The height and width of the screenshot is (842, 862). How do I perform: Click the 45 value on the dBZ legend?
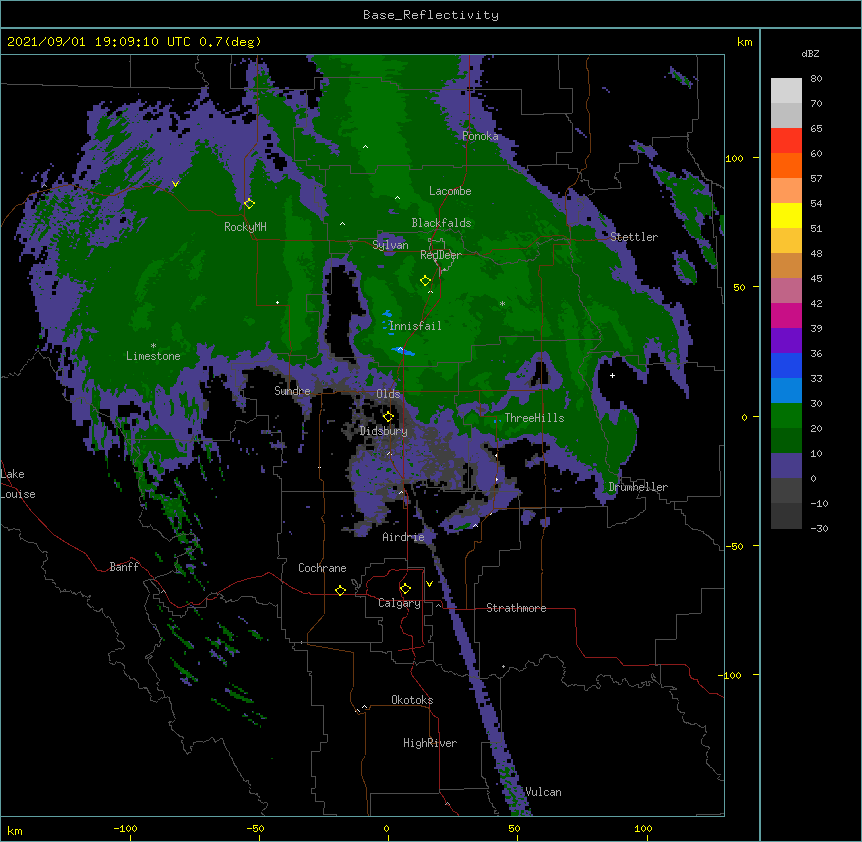coord(816,278)
